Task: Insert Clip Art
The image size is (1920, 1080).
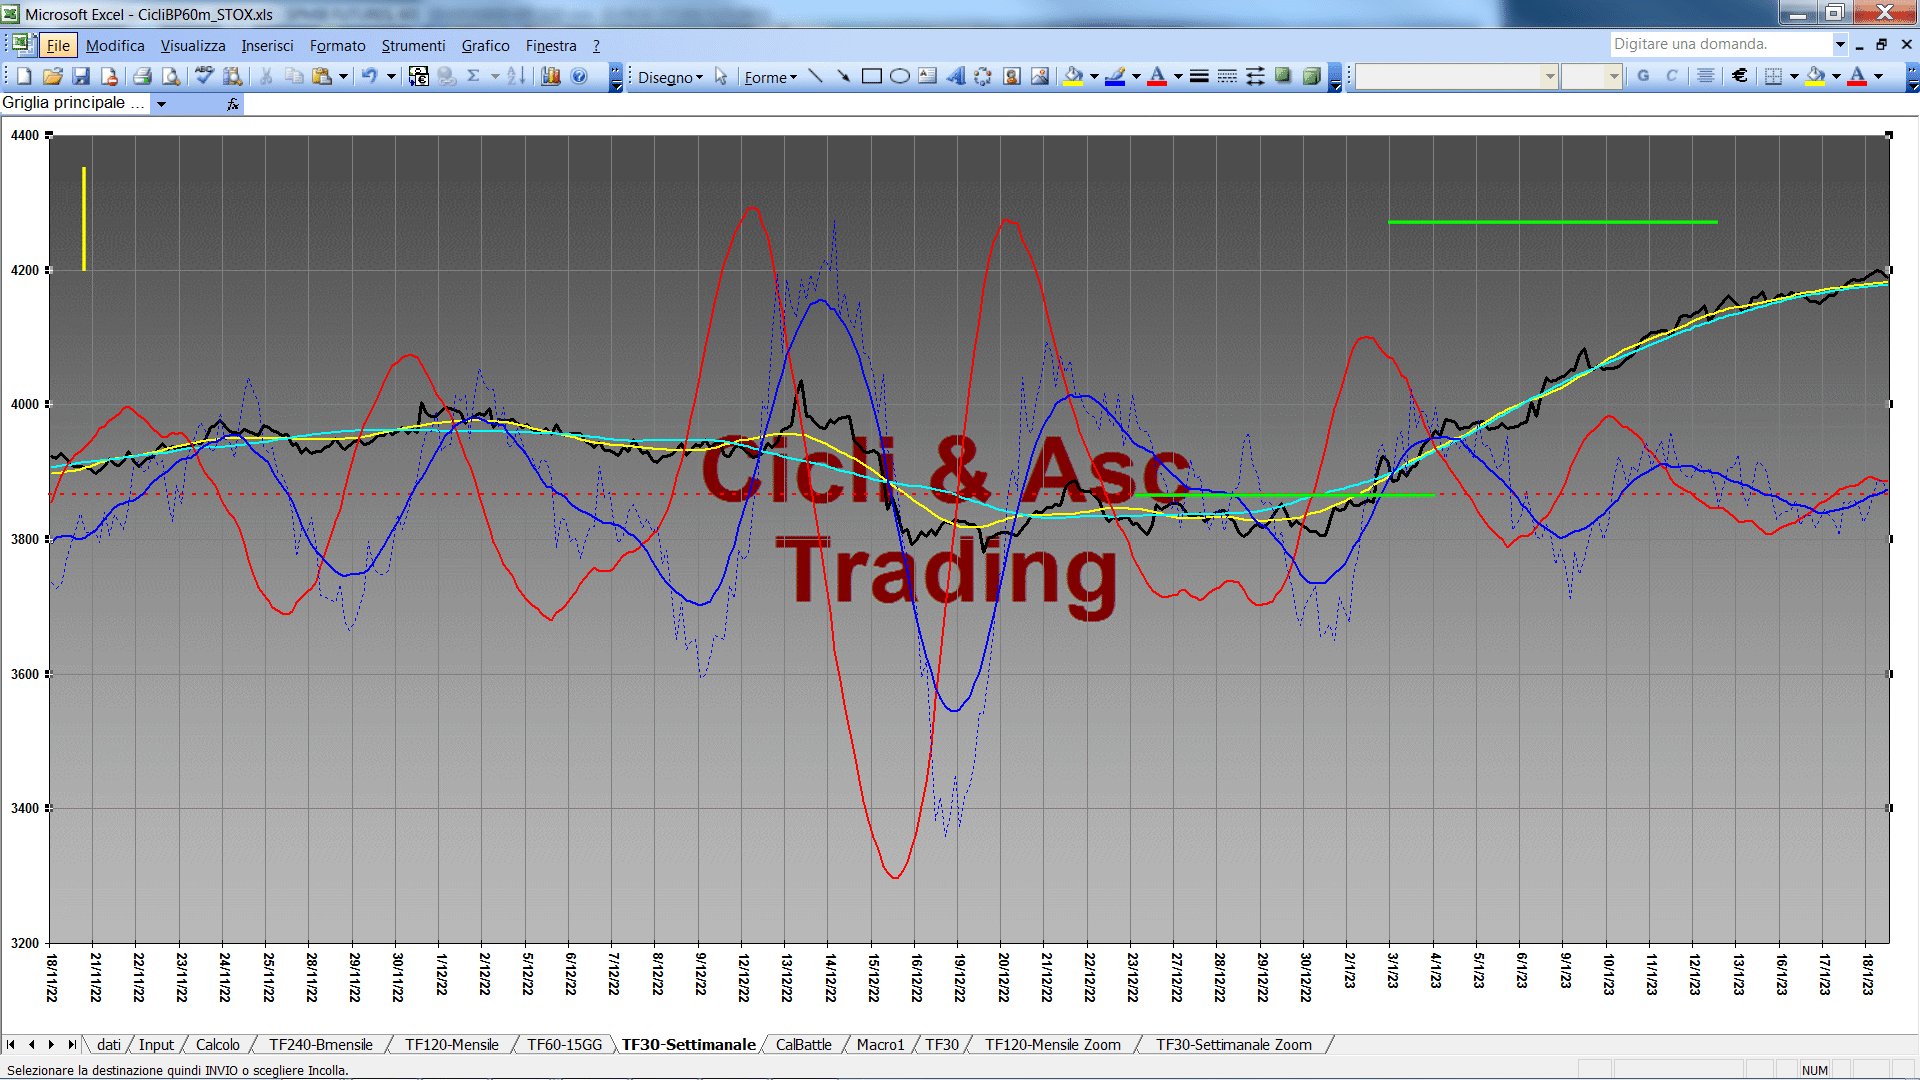Action: pos(1012,77)
